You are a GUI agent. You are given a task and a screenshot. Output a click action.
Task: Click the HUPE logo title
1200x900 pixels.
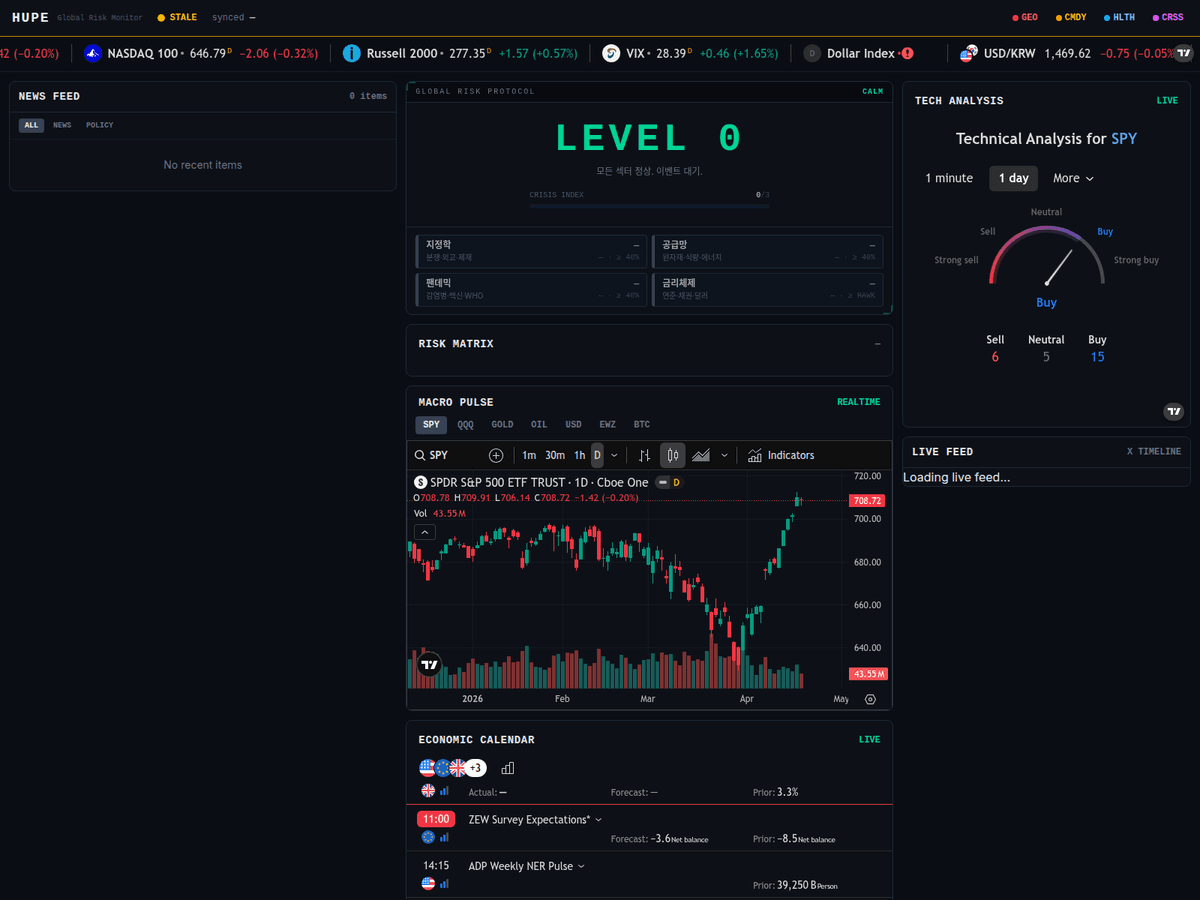(x=30, y=17)
